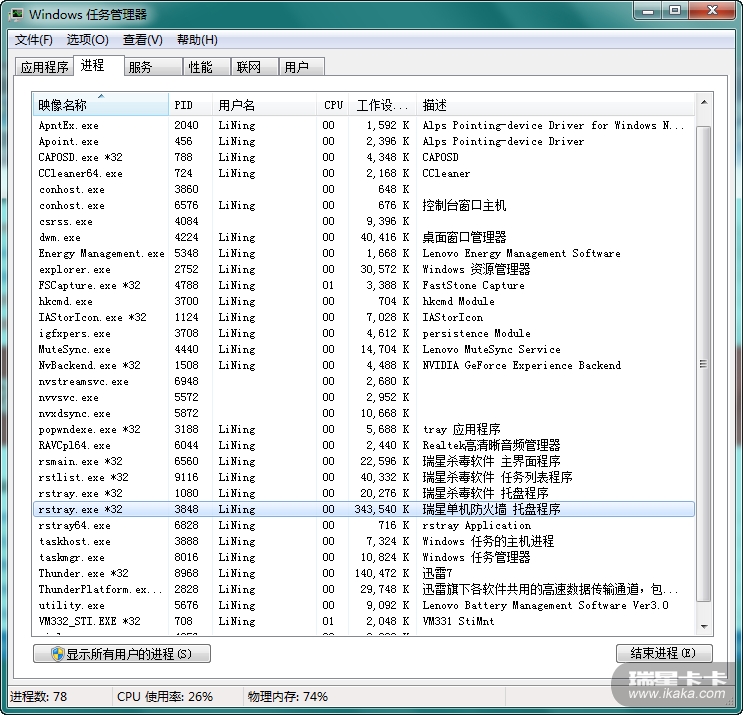Select rstlist.exe *32 process
Viewport: 743px width, 715px height.
(364, 478)
